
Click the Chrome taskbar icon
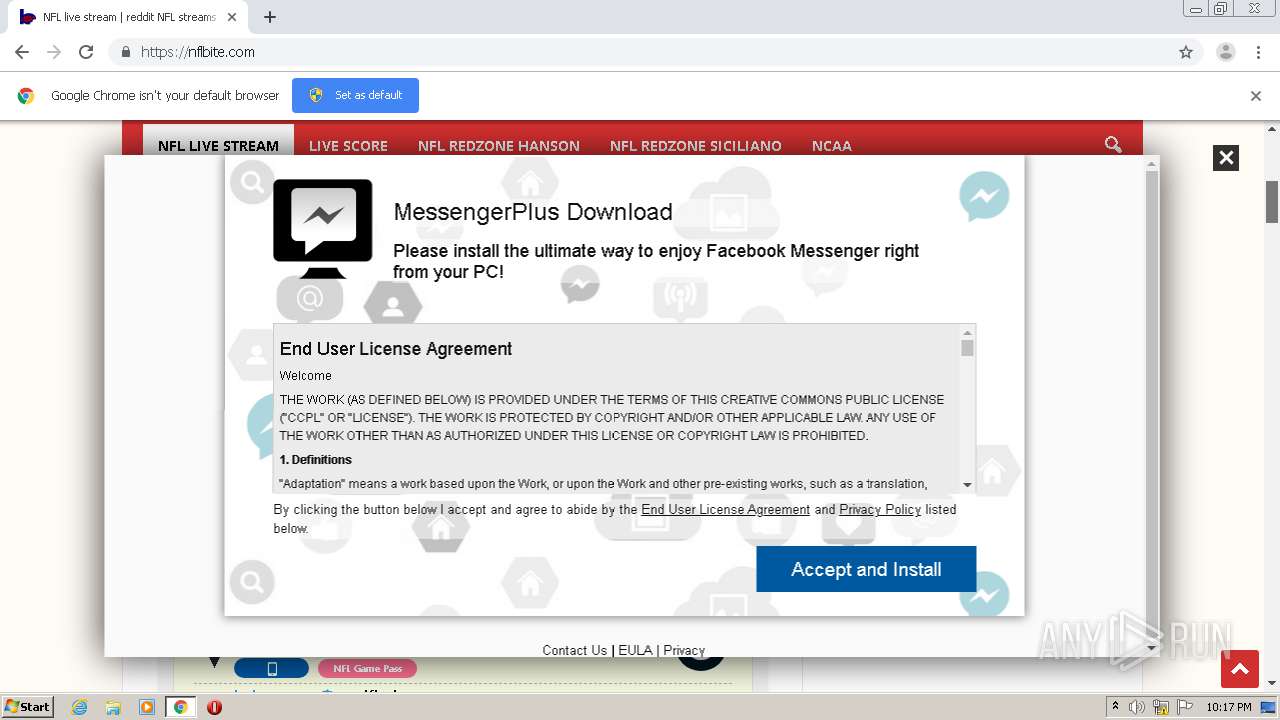point(181,707)
